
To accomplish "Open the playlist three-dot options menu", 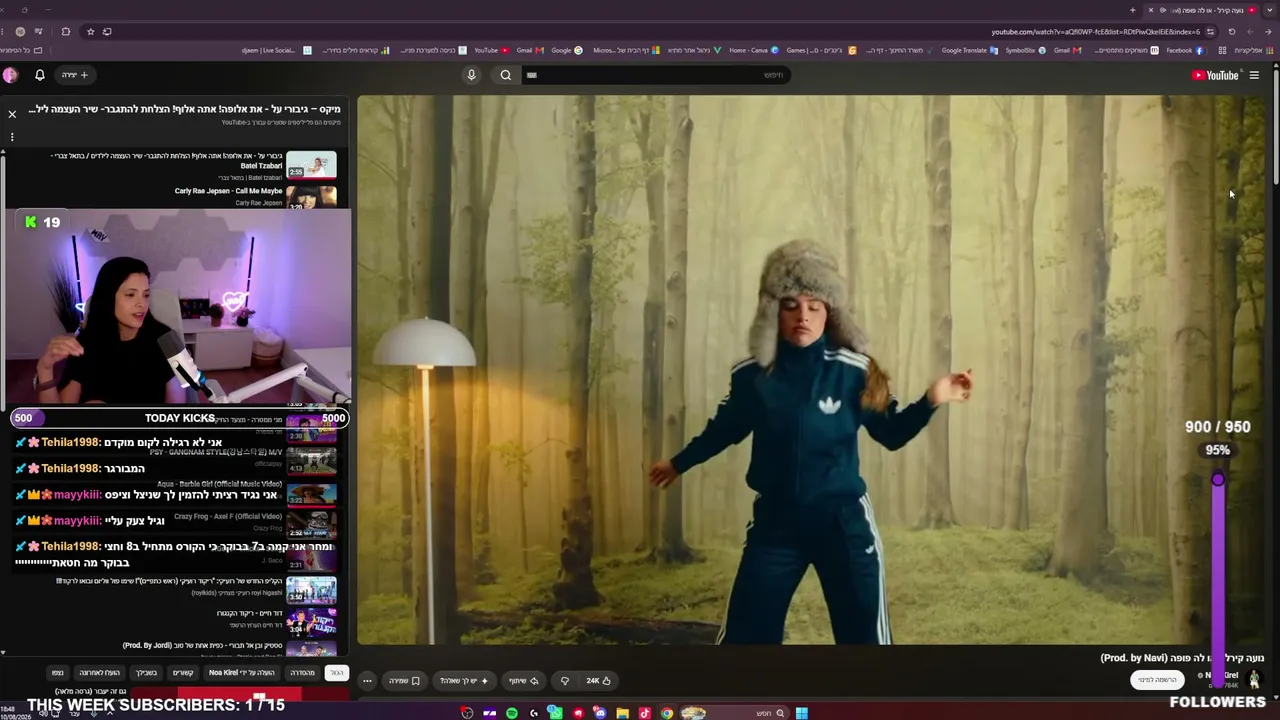I will coord(12,137).
